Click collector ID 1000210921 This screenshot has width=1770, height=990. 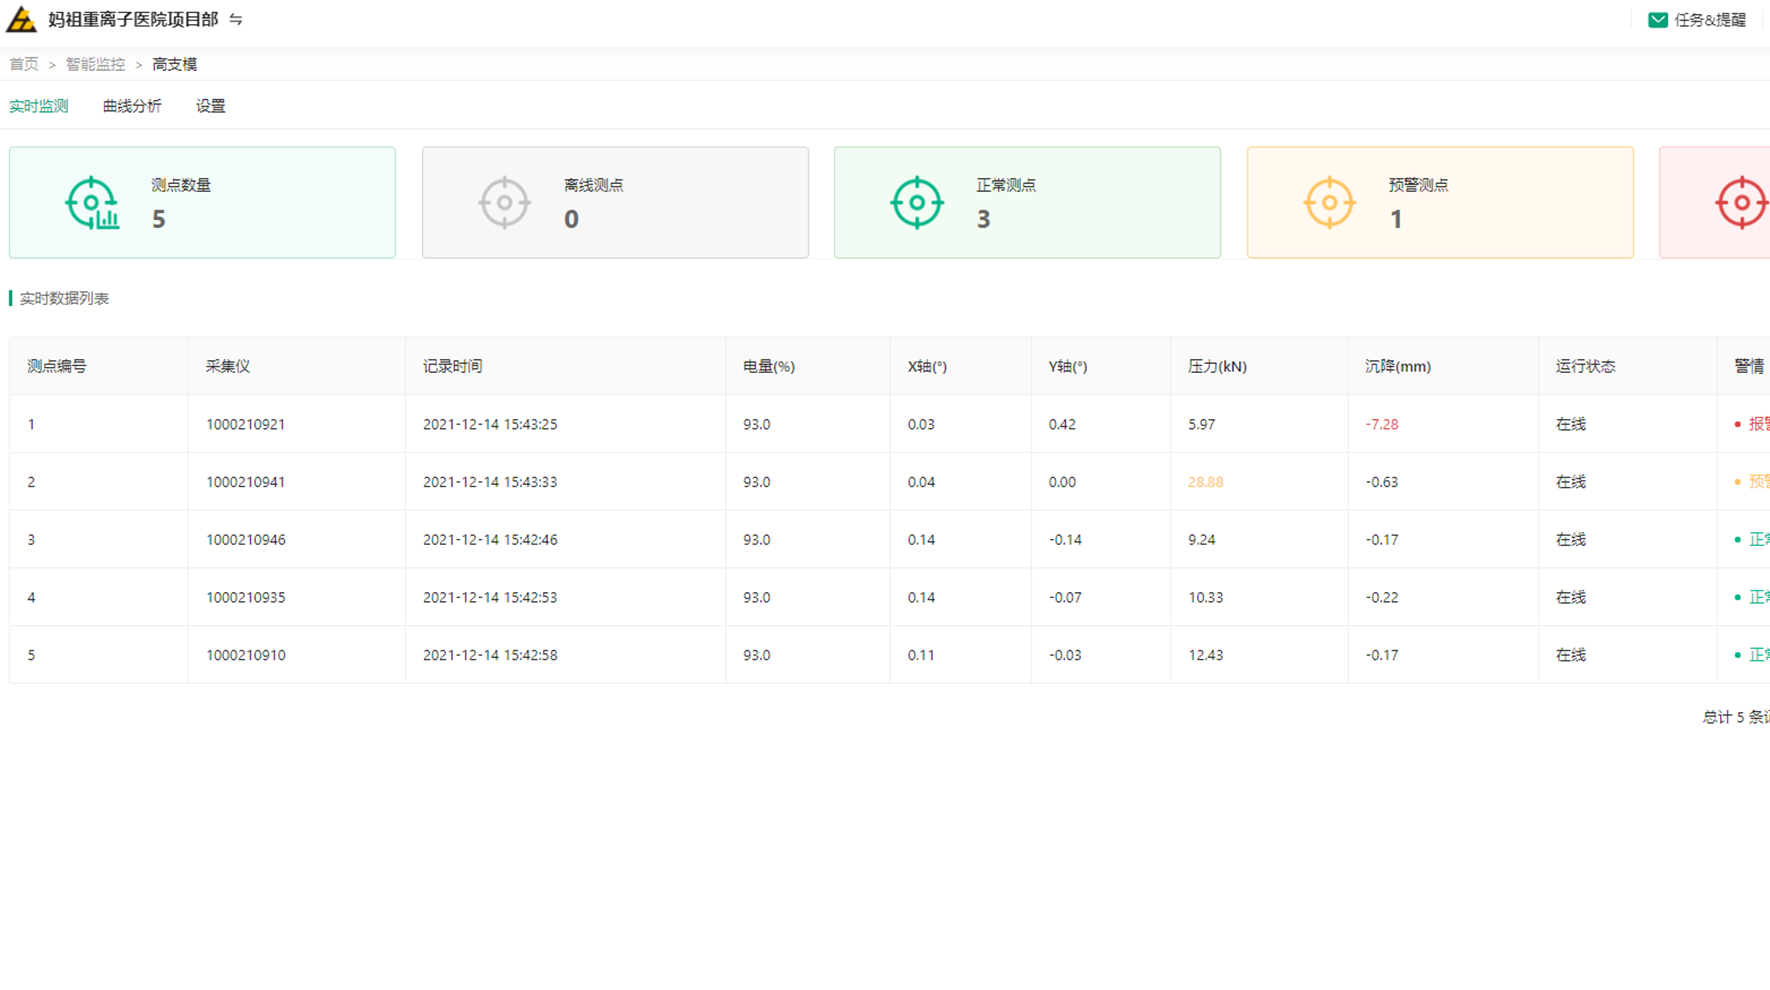tap(246, 424)
